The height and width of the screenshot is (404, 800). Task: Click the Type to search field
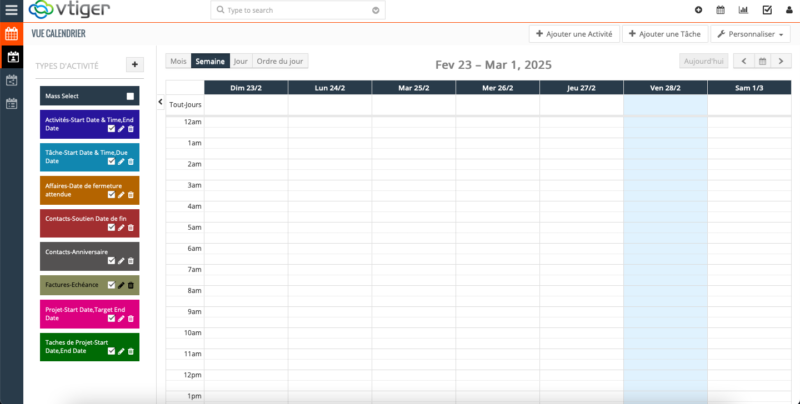[297, 10]
